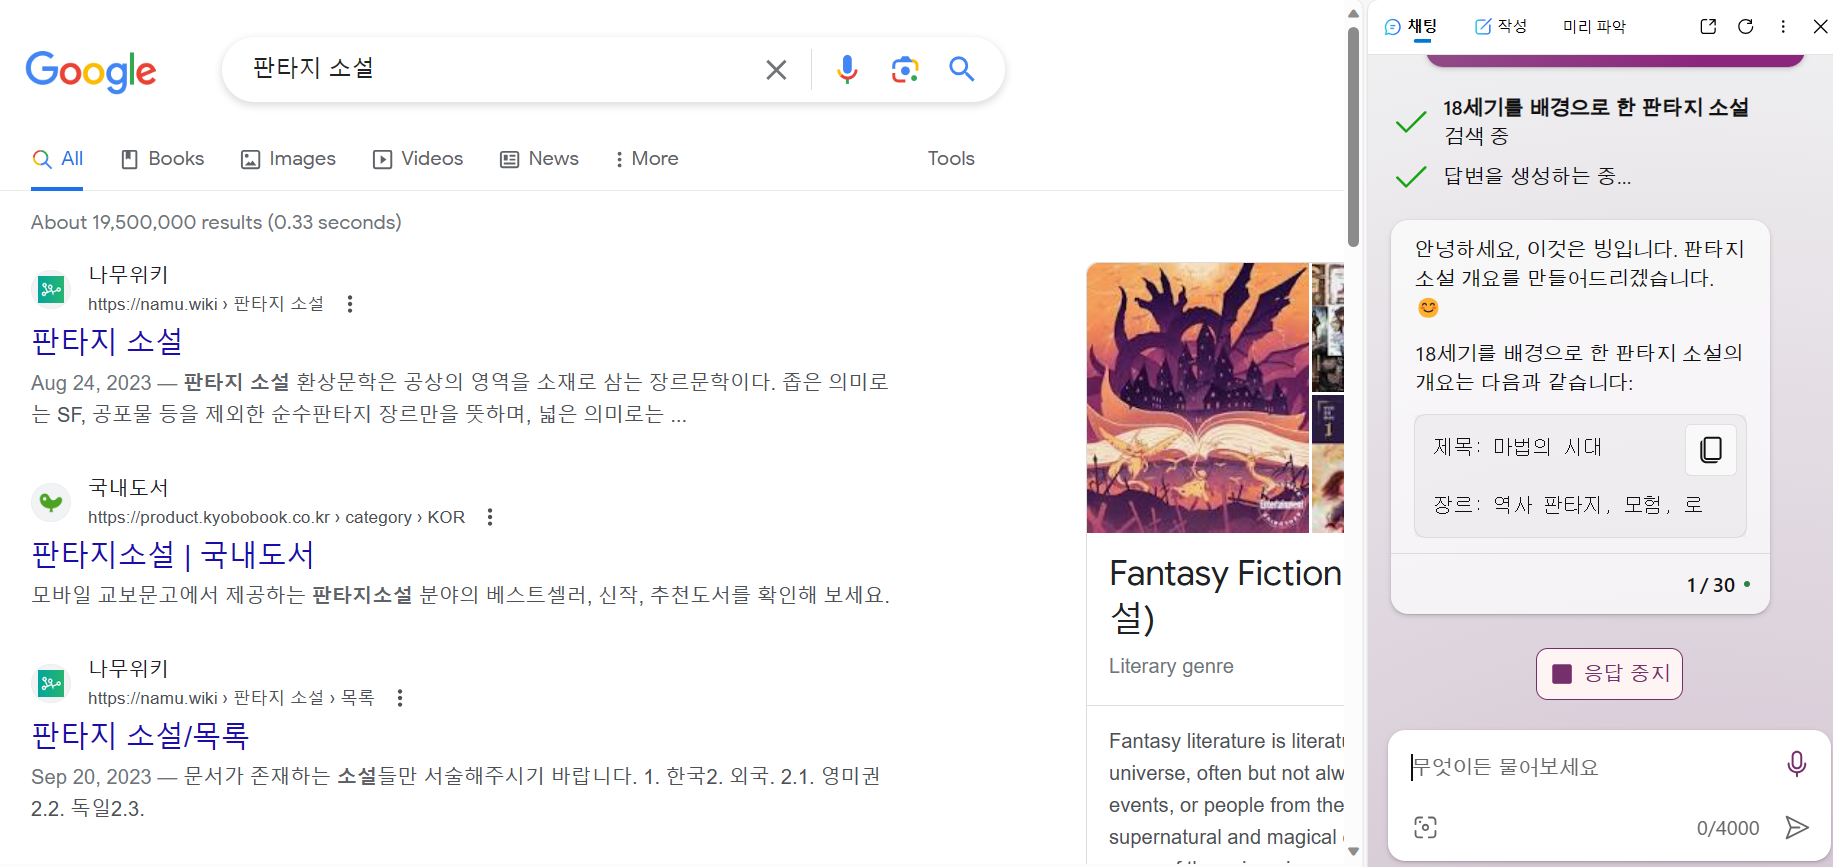Screen dimensions: 1833x867
Task: Click the namu.wiki › 판타지 소설 breadcrumb URL
Action: click(206, 304)
